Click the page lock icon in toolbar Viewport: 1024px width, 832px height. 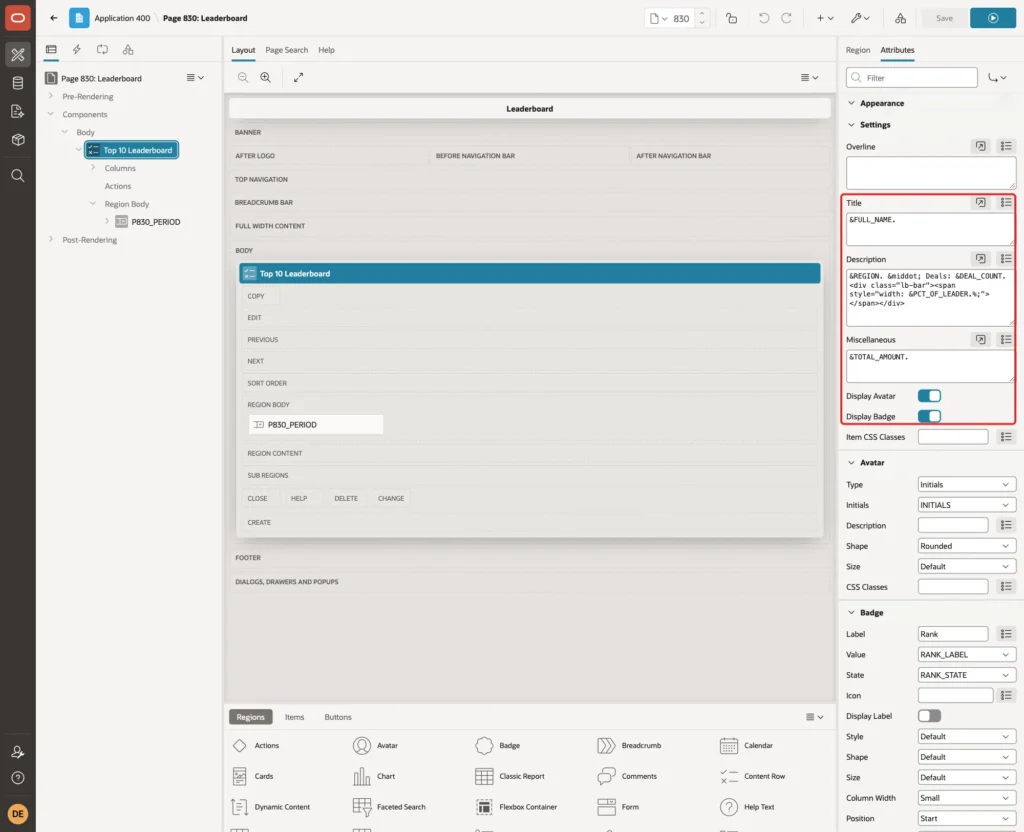[x=731, y=18]
